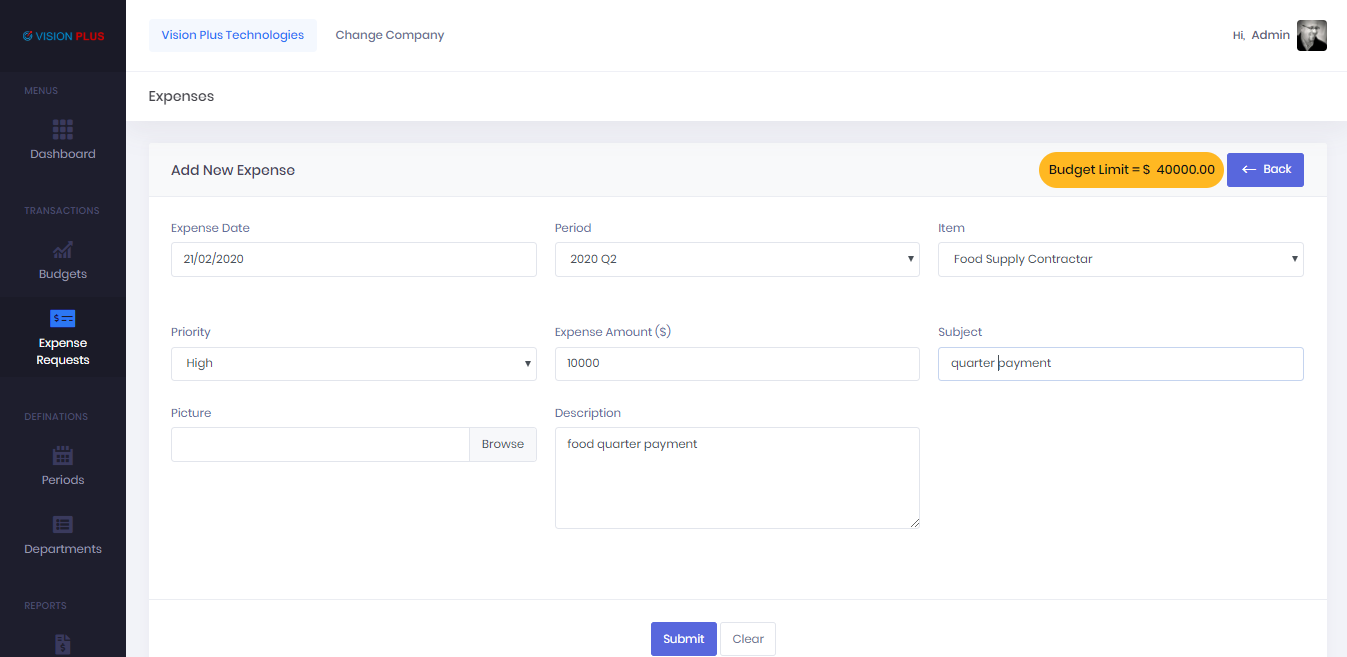Click the reports document icon in sidebar
Image resolution: width=1347 pixels, height=657 pixels.
(63, 644)
